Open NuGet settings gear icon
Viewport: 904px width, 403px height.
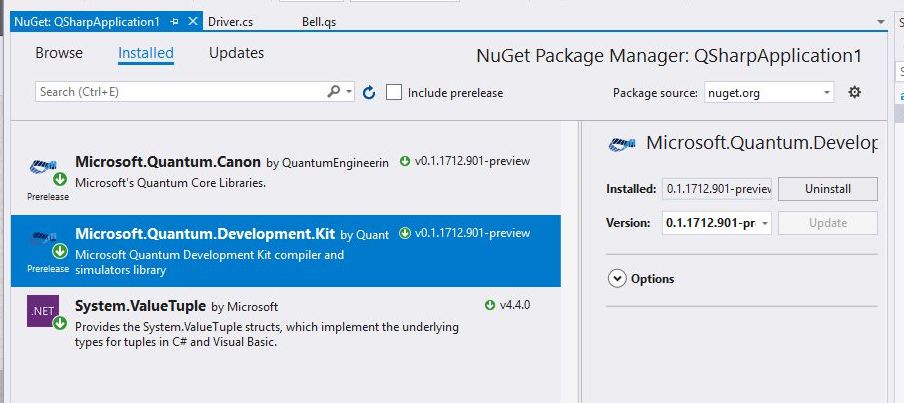854,92
